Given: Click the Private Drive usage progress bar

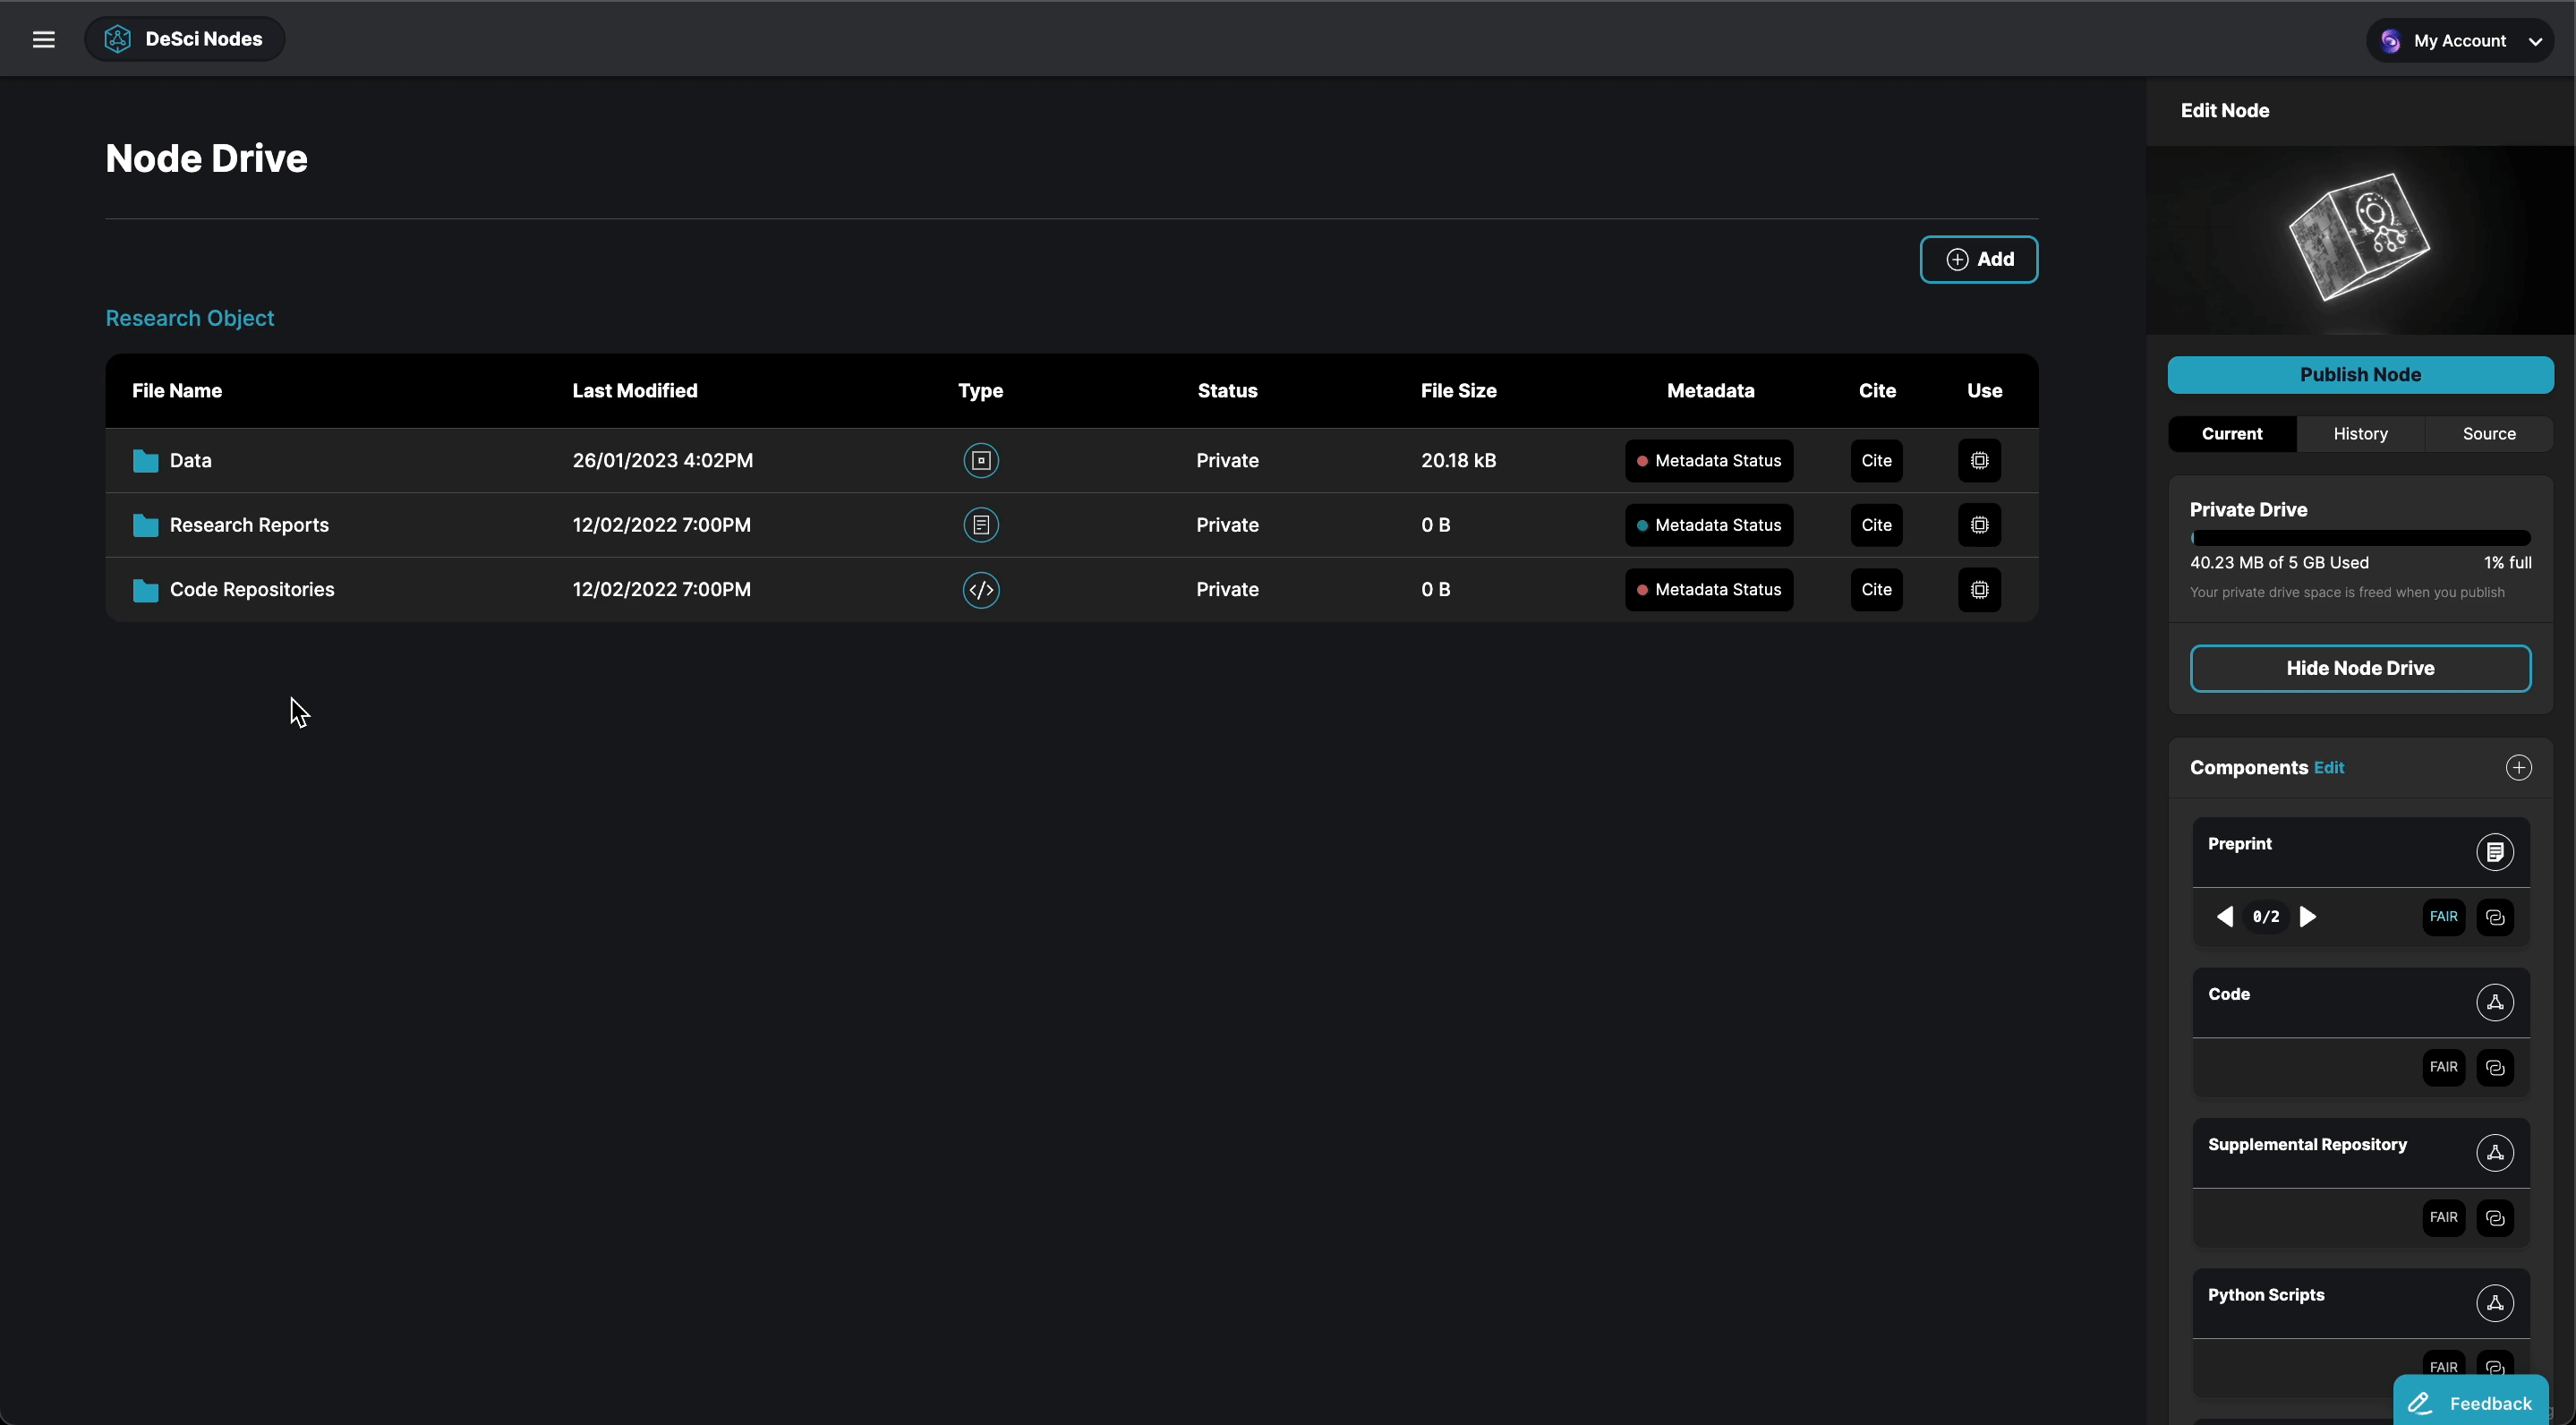Looking at the screenshot, I should coord(2359,538).
